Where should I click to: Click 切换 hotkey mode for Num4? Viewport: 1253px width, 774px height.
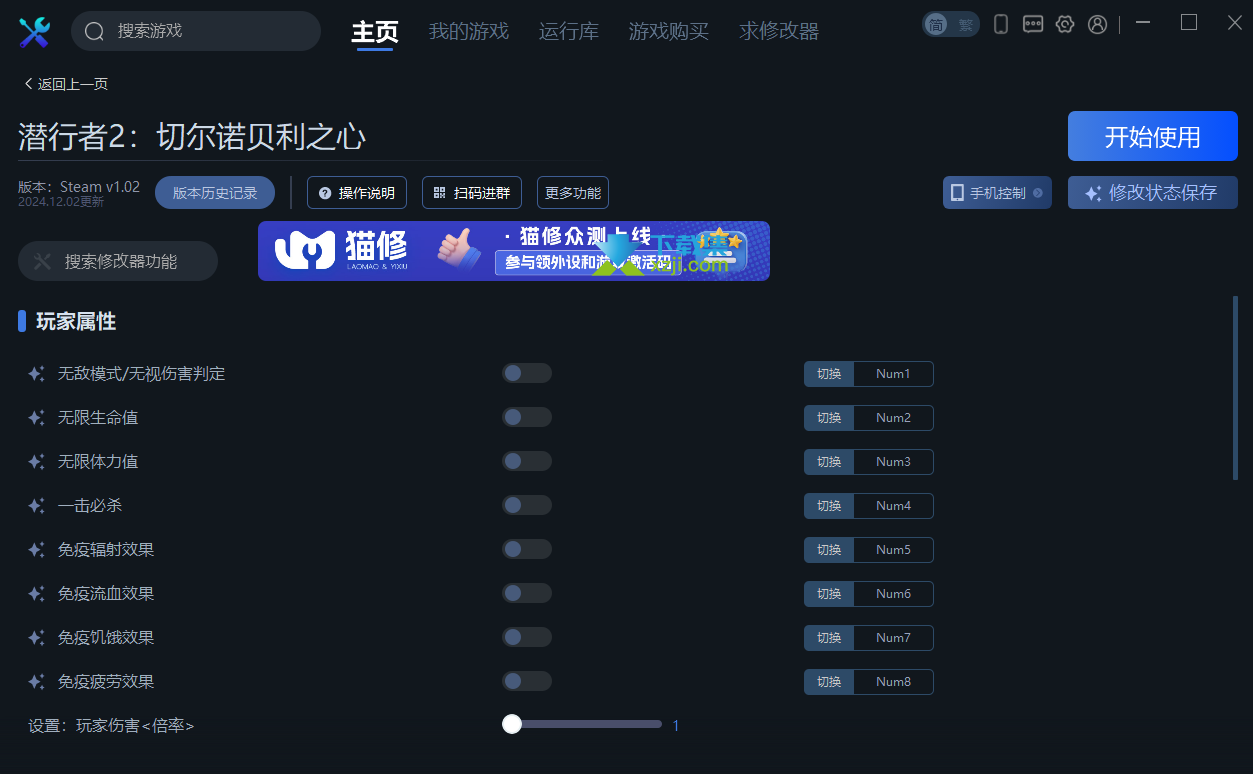829,506
